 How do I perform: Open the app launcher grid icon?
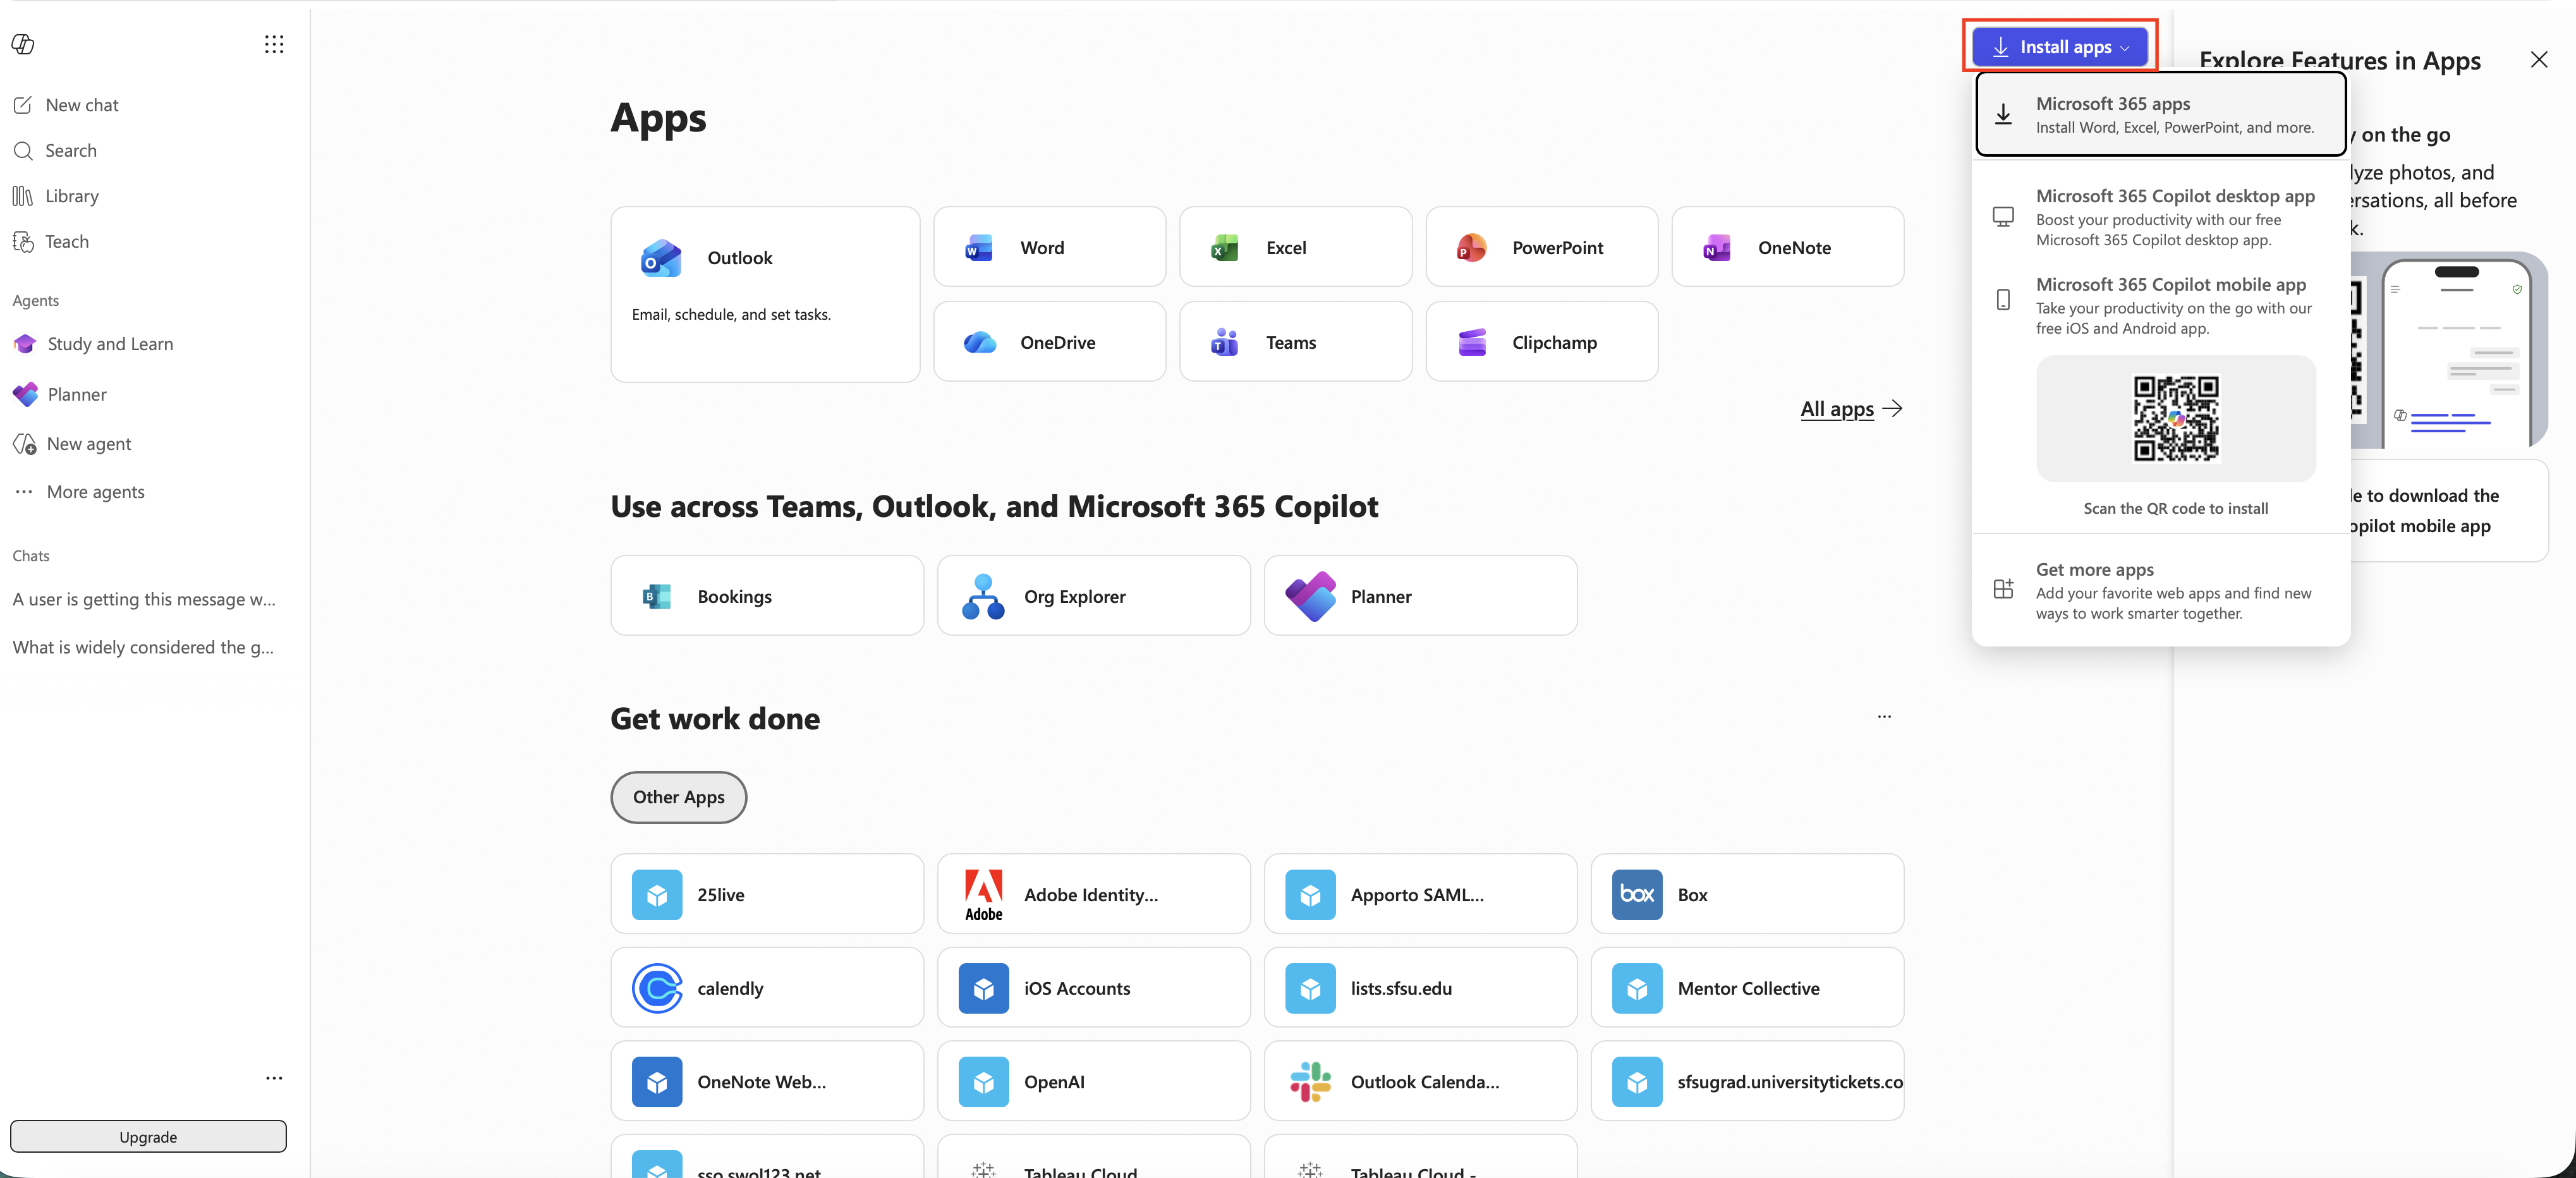(x=274, y=44)
